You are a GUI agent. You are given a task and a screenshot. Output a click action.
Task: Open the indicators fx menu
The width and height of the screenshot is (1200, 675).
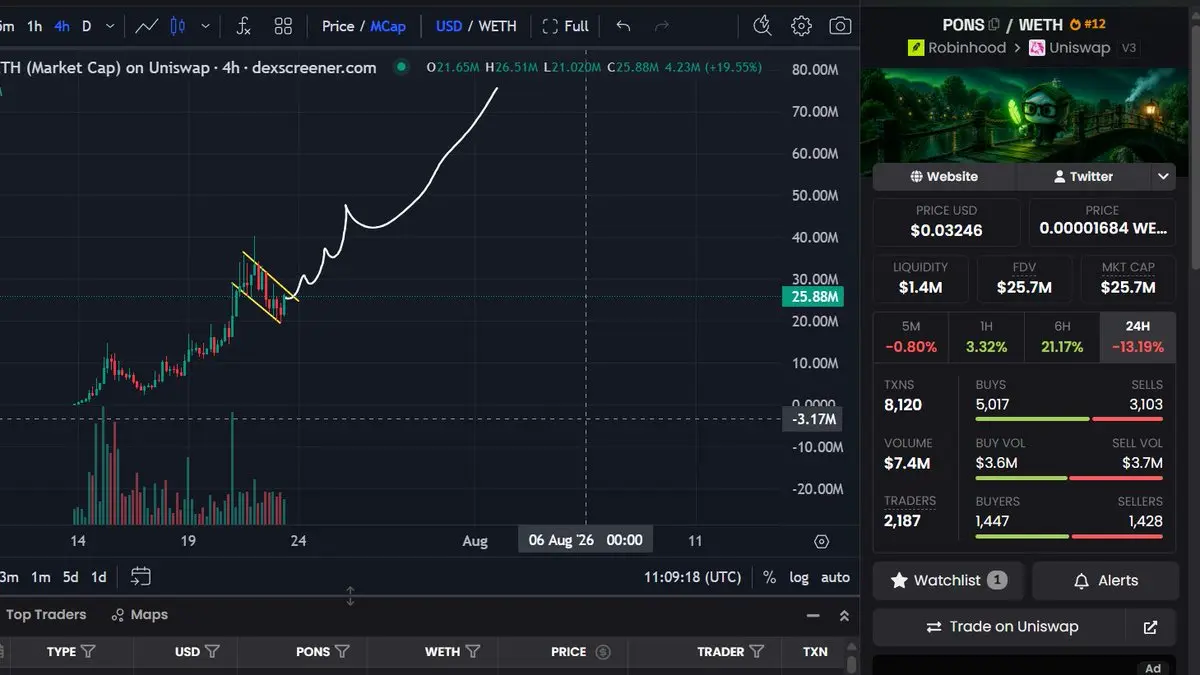tap(243, 26)
